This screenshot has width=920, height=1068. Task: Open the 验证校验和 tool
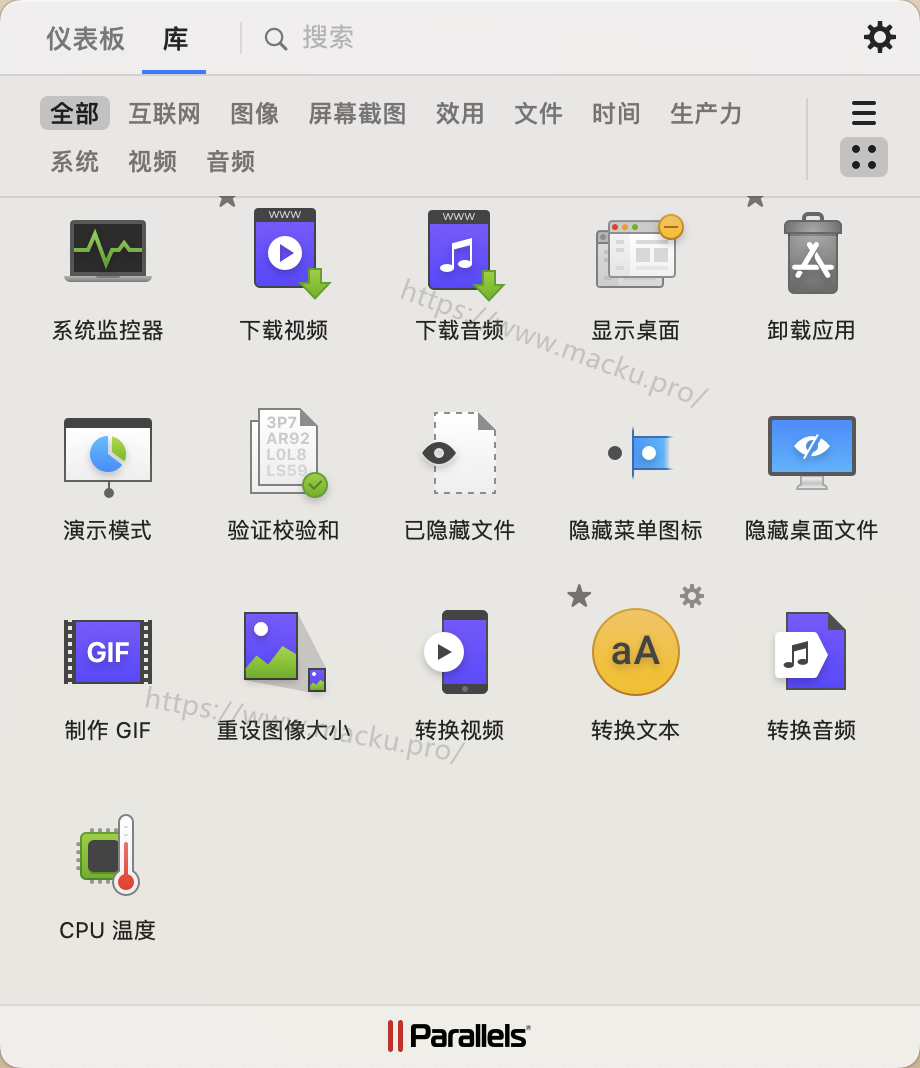286,452
